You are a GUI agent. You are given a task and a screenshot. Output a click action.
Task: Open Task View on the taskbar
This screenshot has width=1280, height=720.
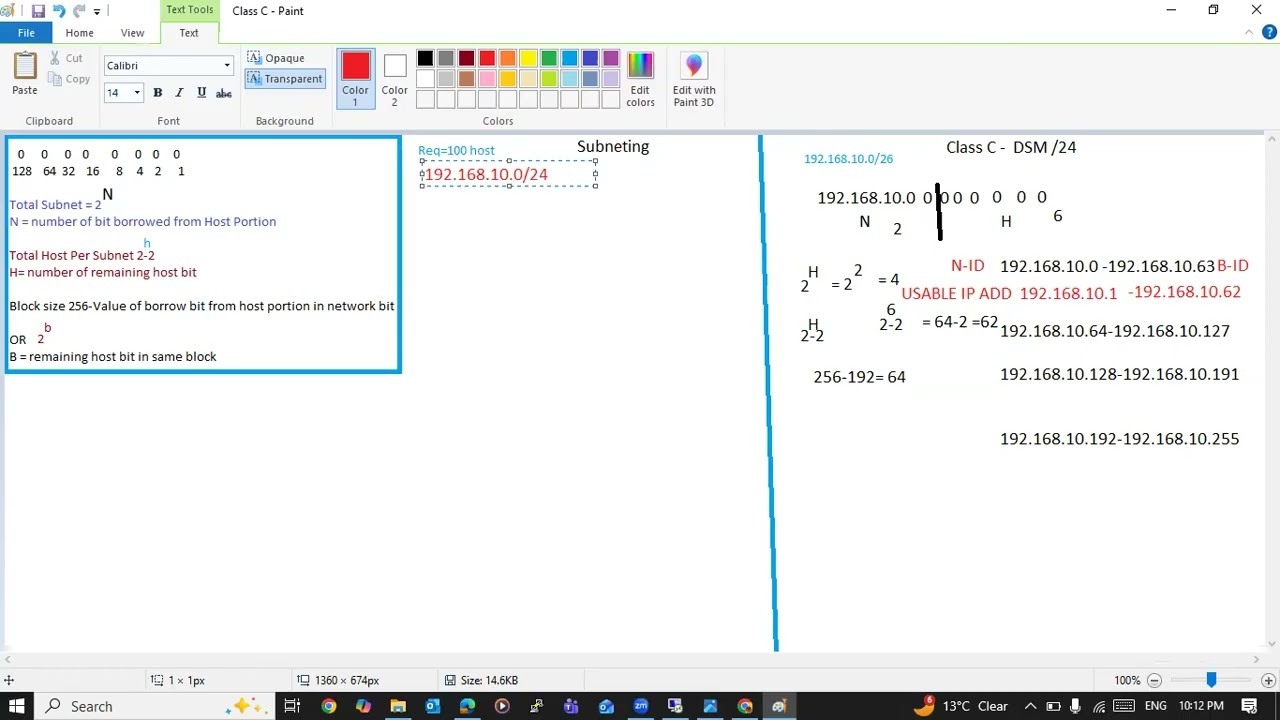click(292, 706)
